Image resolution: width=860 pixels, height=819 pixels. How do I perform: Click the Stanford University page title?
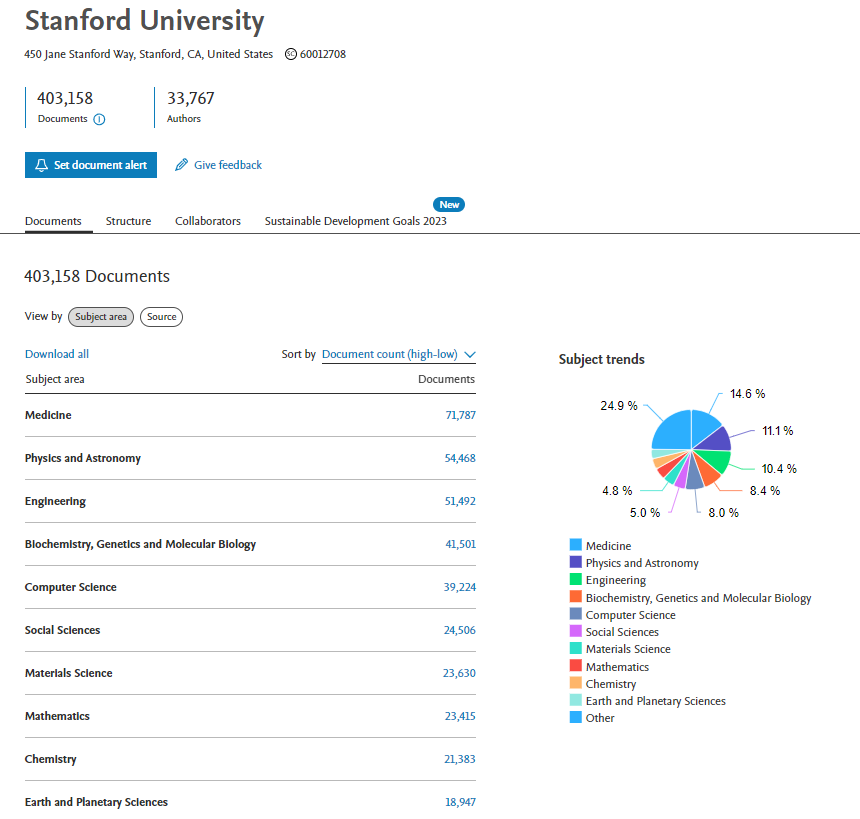(x=145, y=21)
